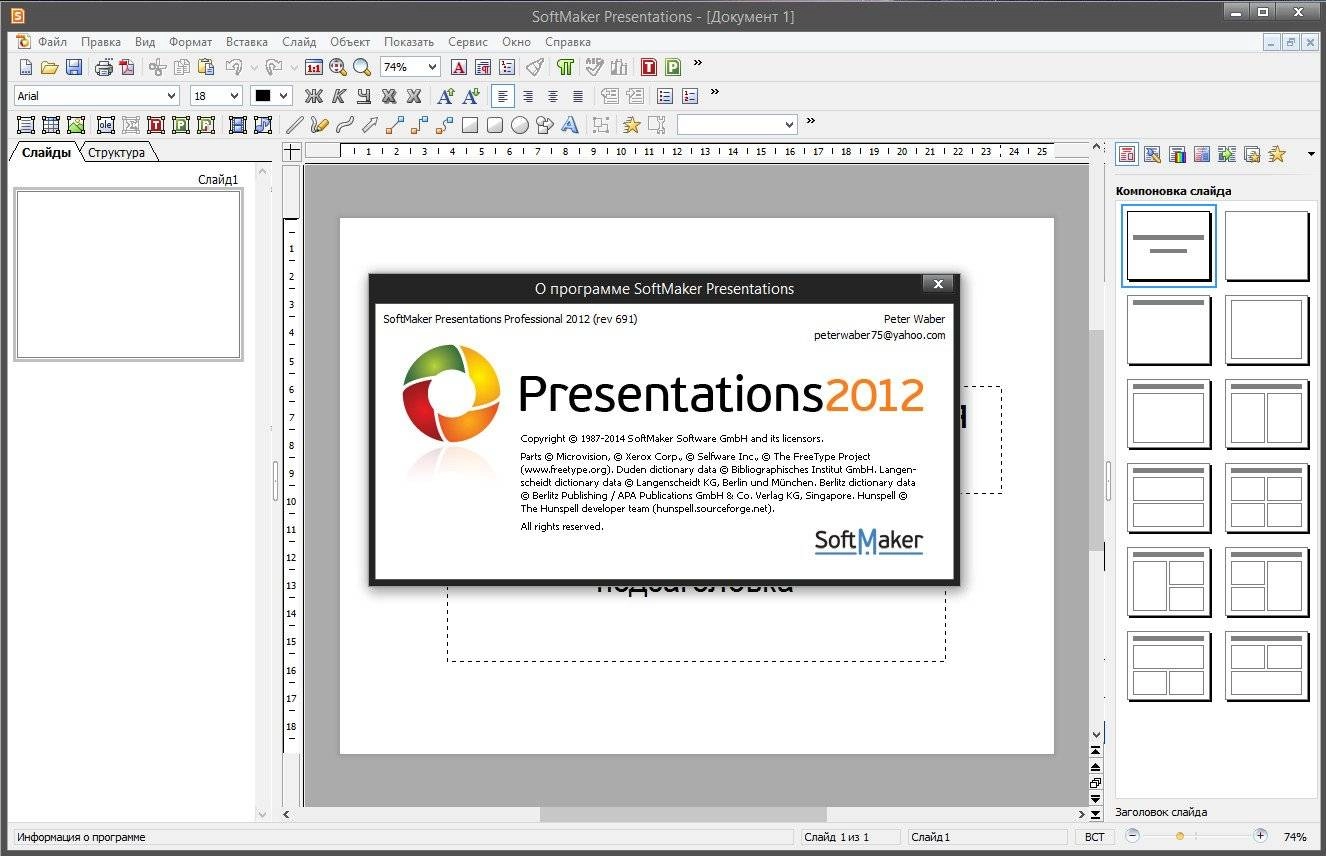This screenshot has width=1326, height=856.
Task: Open the Справка menu
Action: (568, 42)
